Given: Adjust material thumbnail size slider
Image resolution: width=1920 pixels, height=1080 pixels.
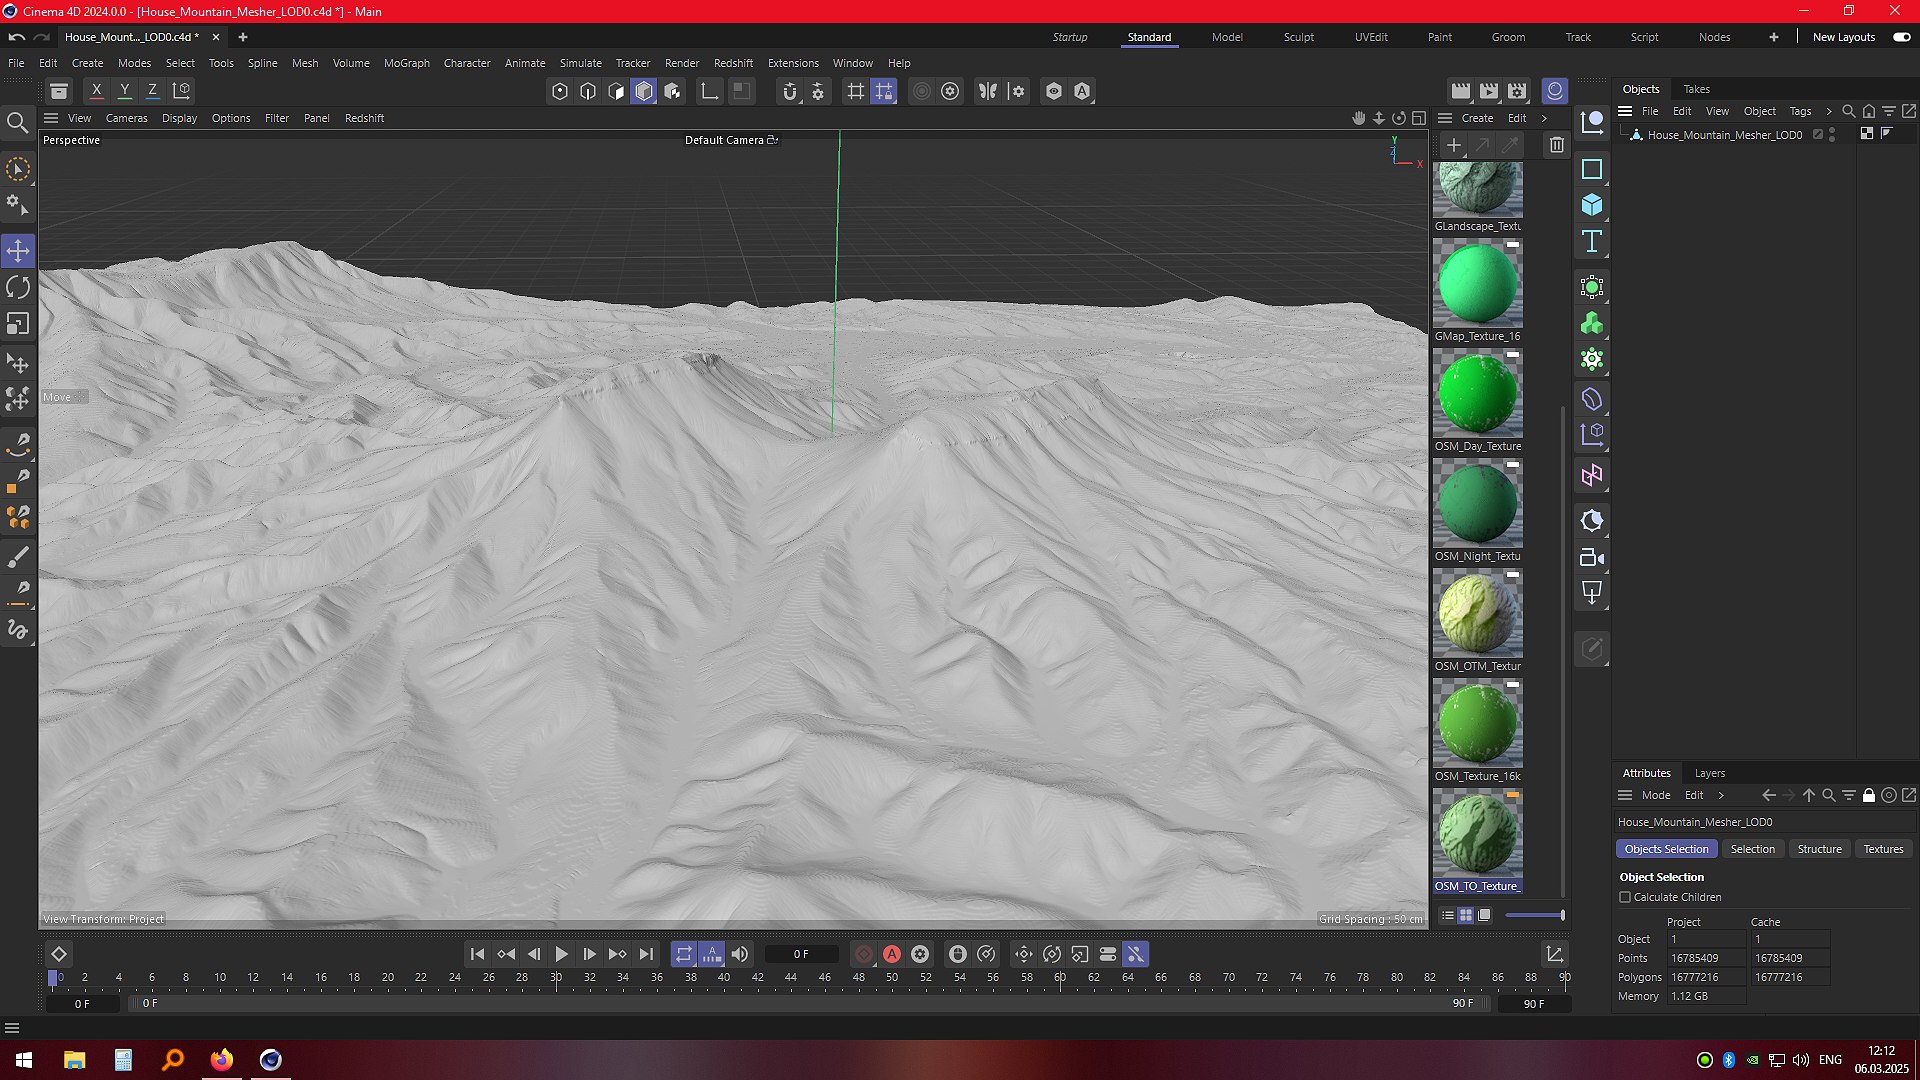Looking at the screenshot, I should click(x=1534, y=915).
